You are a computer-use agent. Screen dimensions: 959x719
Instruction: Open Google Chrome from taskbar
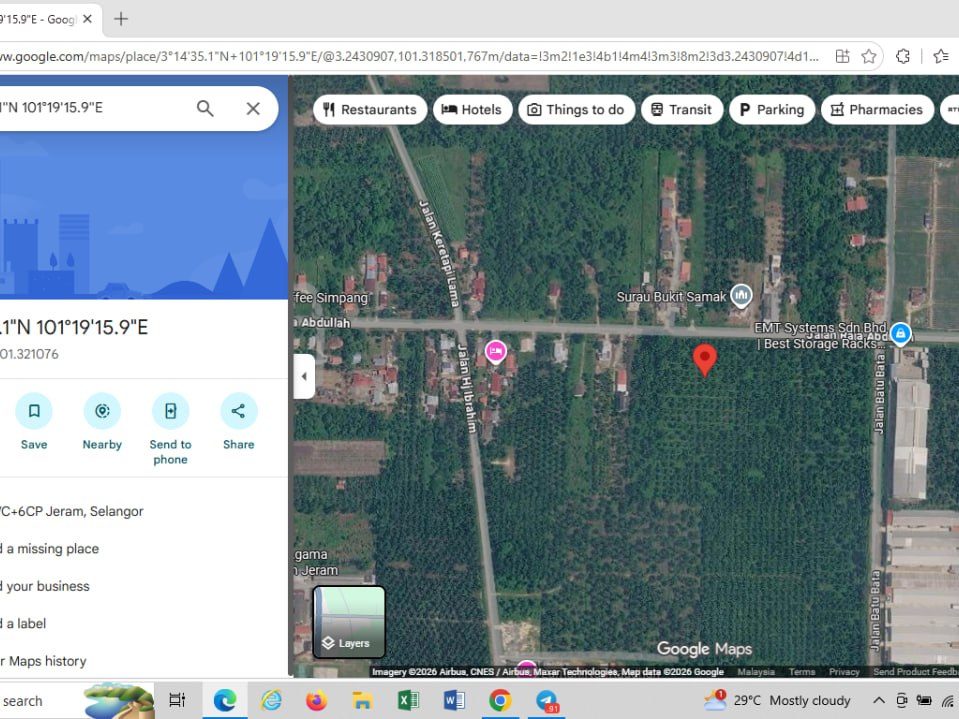tap(500, 700)
